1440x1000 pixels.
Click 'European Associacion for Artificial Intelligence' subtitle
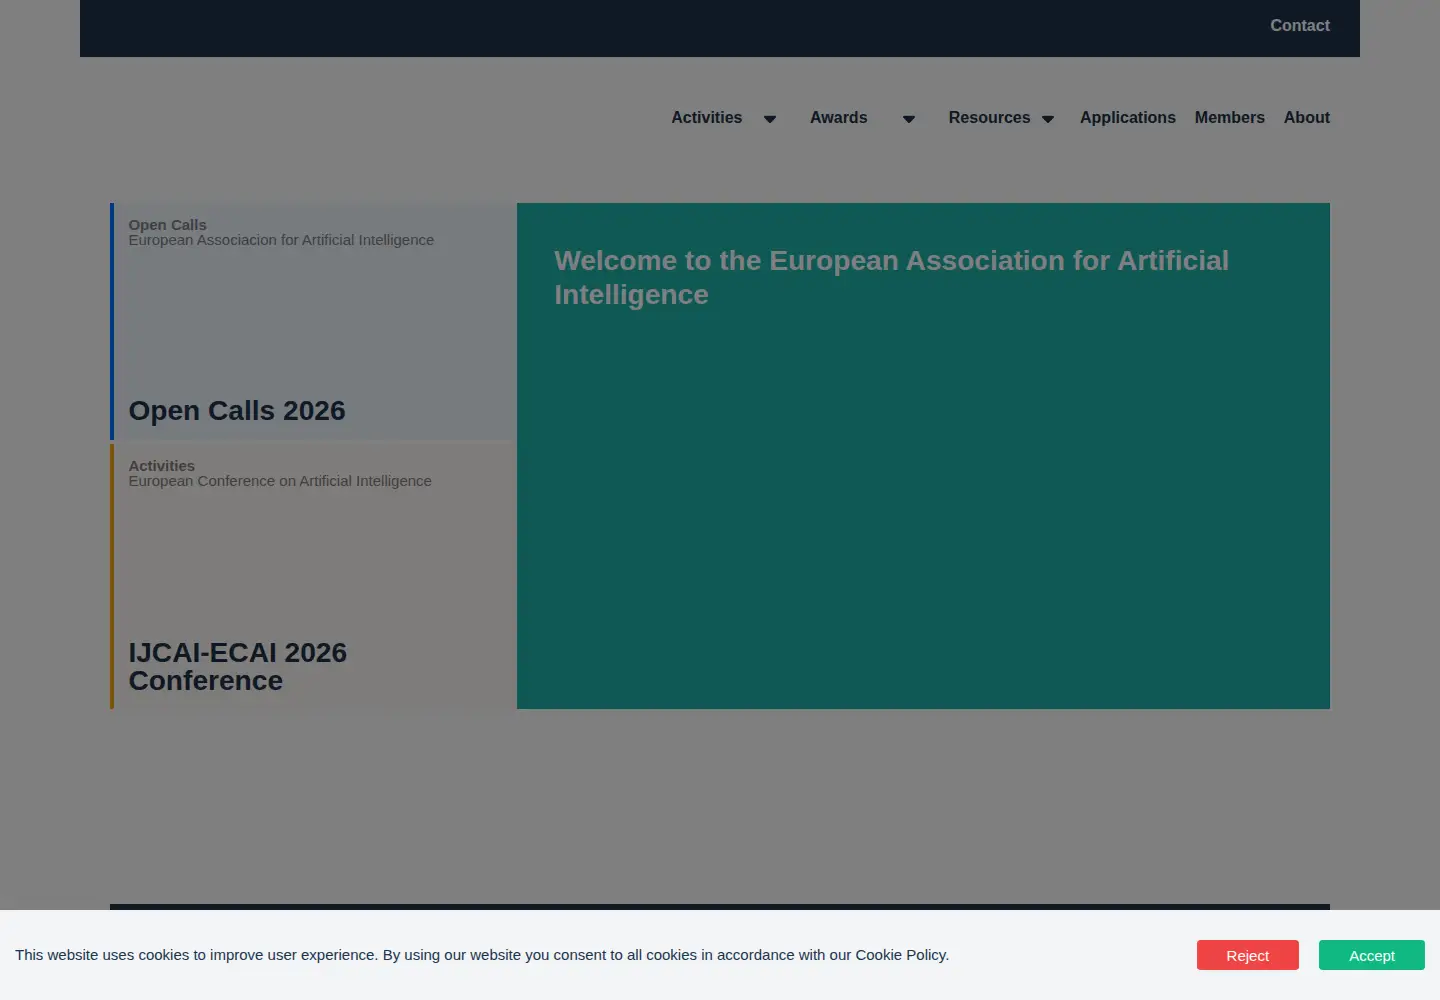pos(281,240)
